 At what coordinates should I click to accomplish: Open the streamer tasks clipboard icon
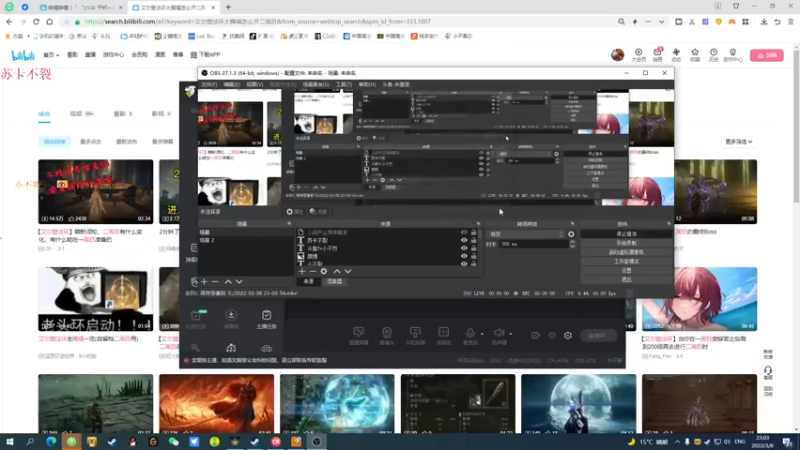click(266, 315)
